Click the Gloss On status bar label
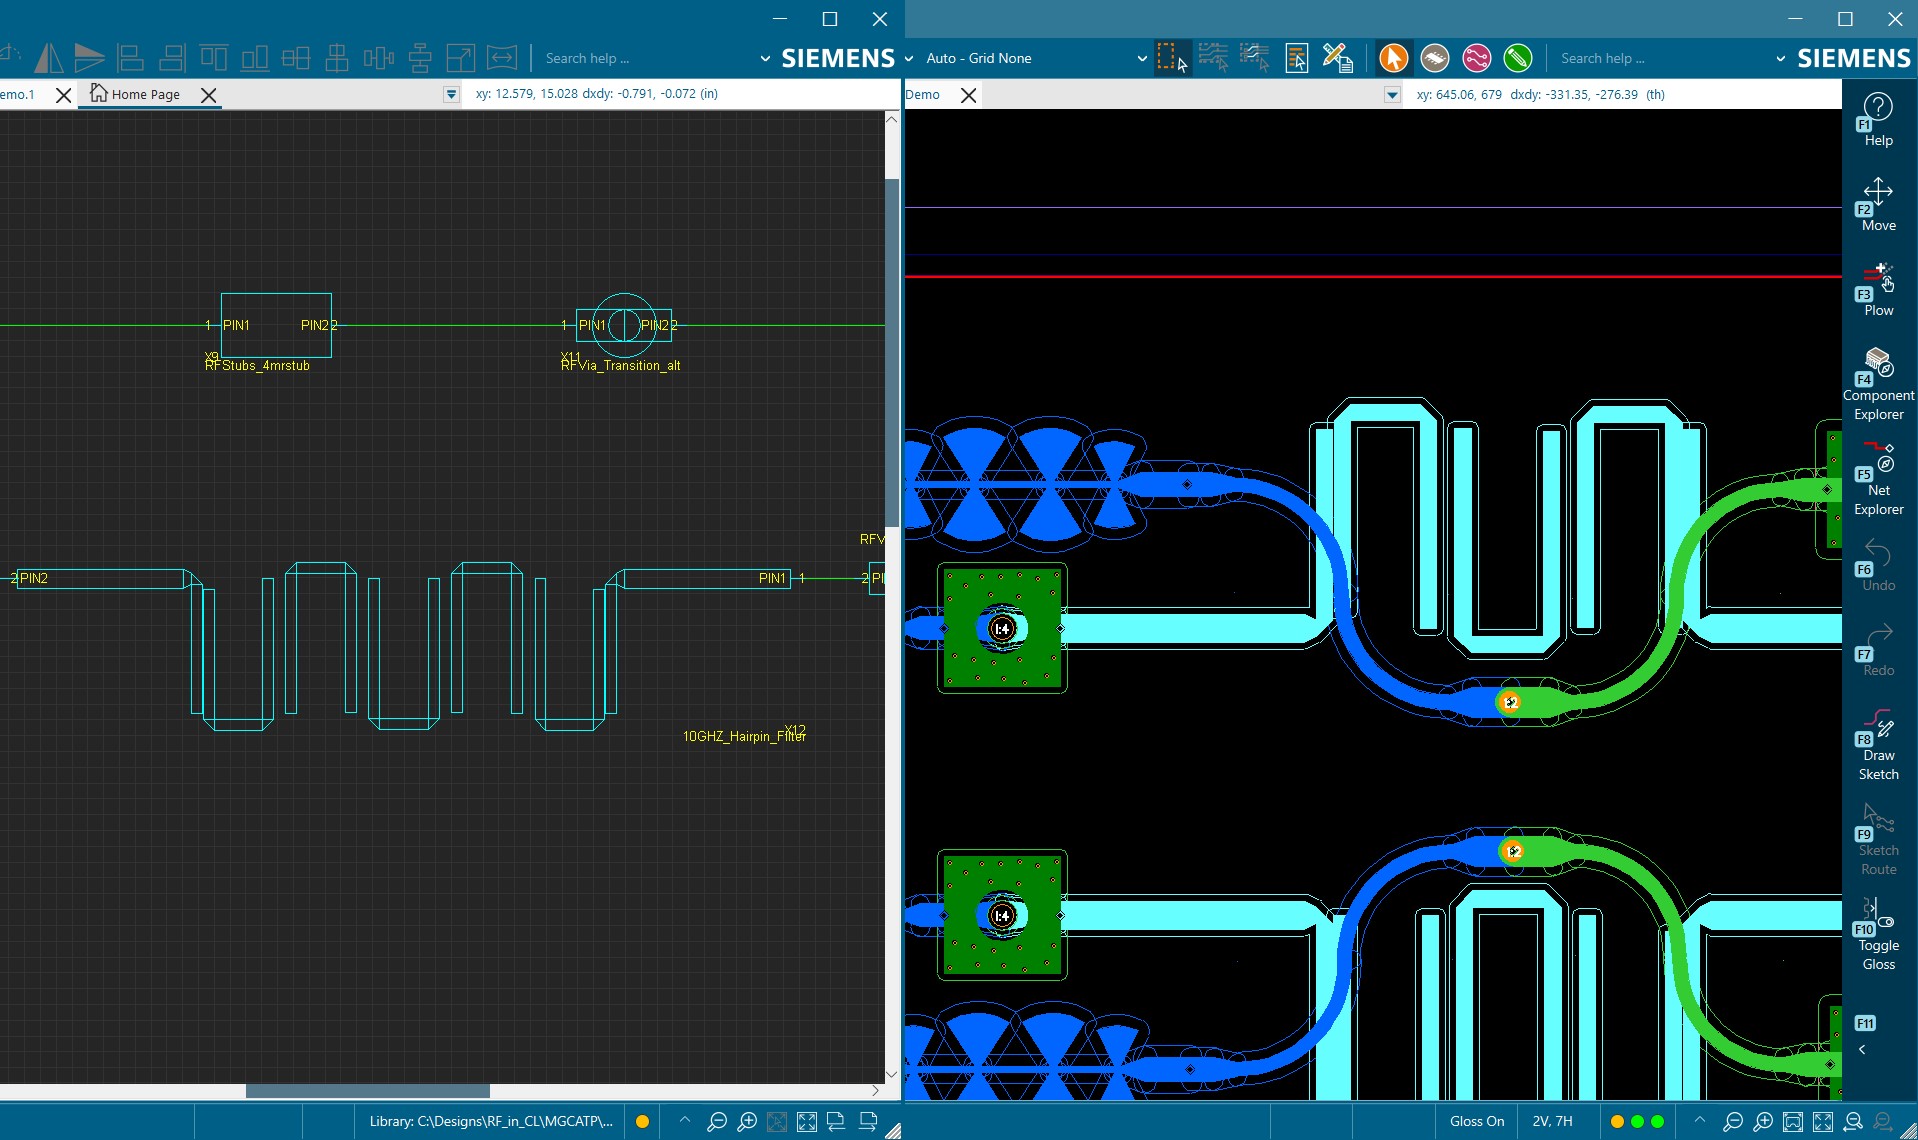Viewport: 1918px width, 1140px height. [1476, 1121]
